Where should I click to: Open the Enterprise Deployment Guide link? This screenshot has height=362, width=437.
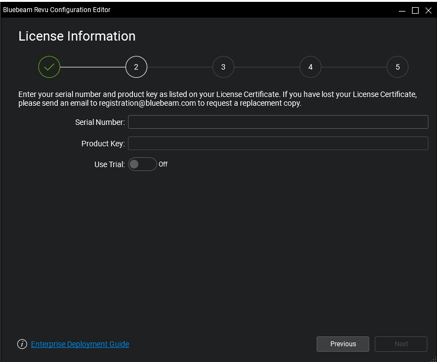click(80, 344)
